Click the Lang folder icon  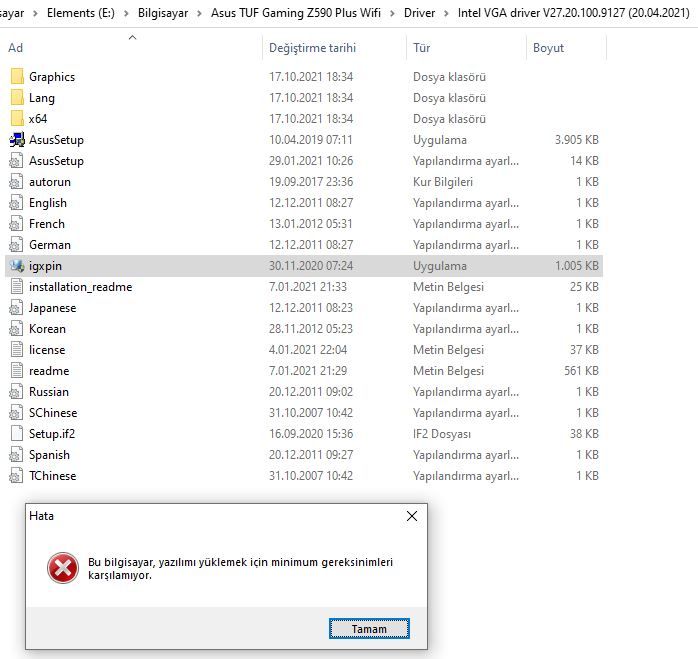coord(17,98)
